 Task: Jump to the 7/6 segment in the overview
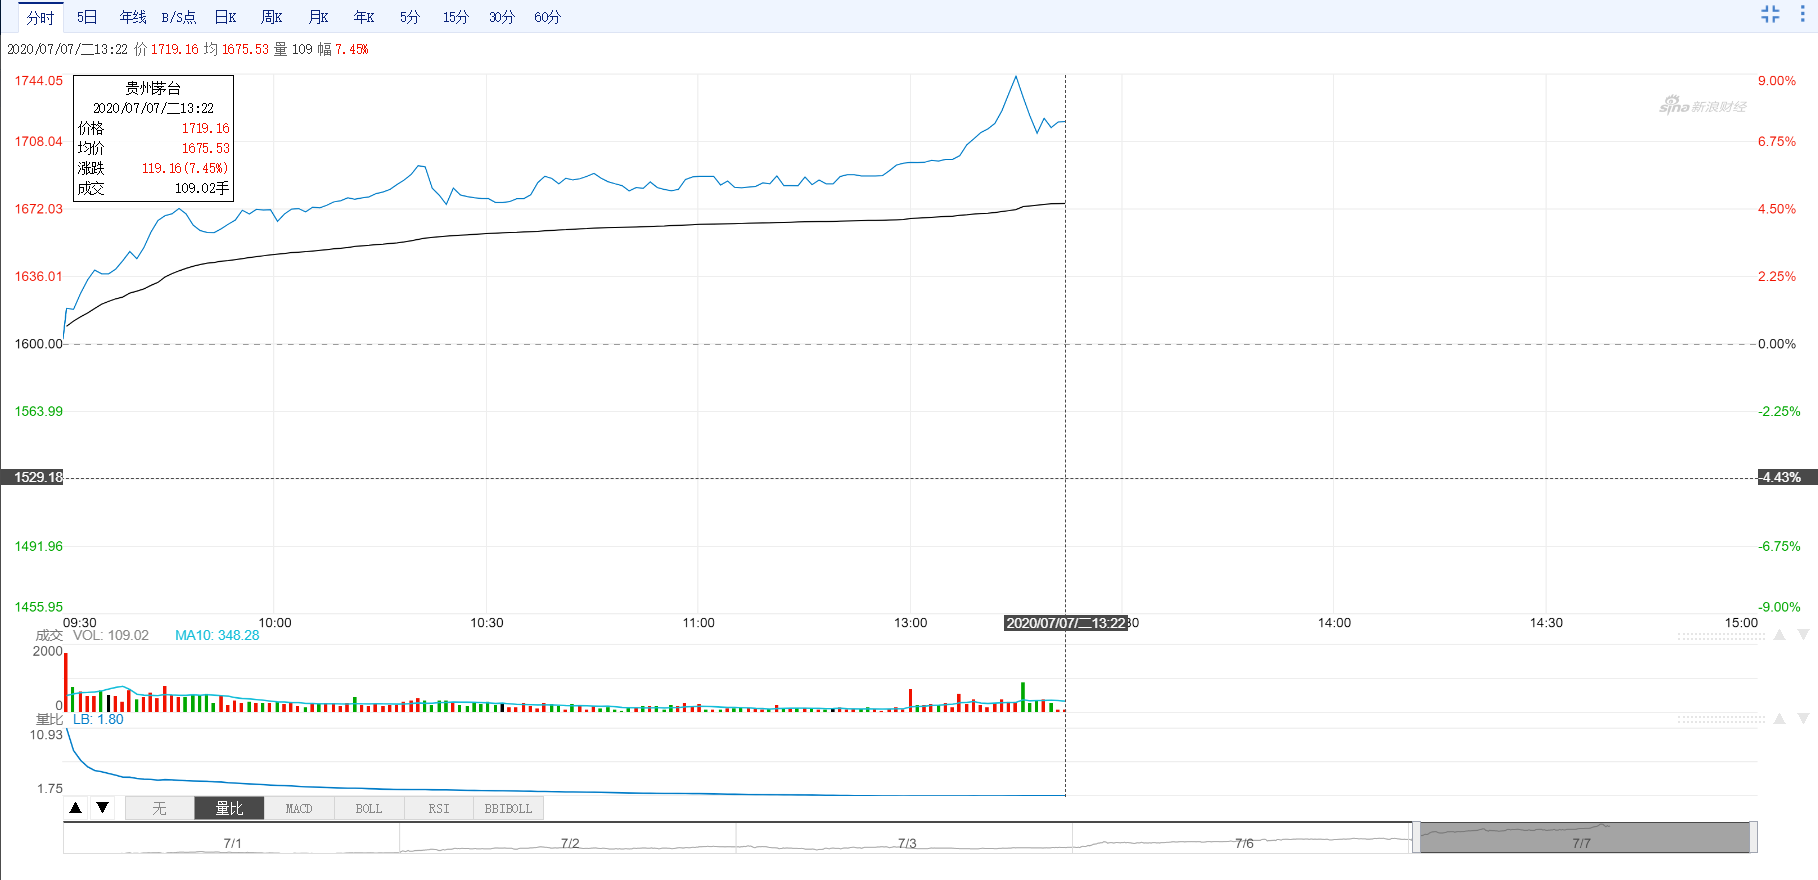[1244, 843]
